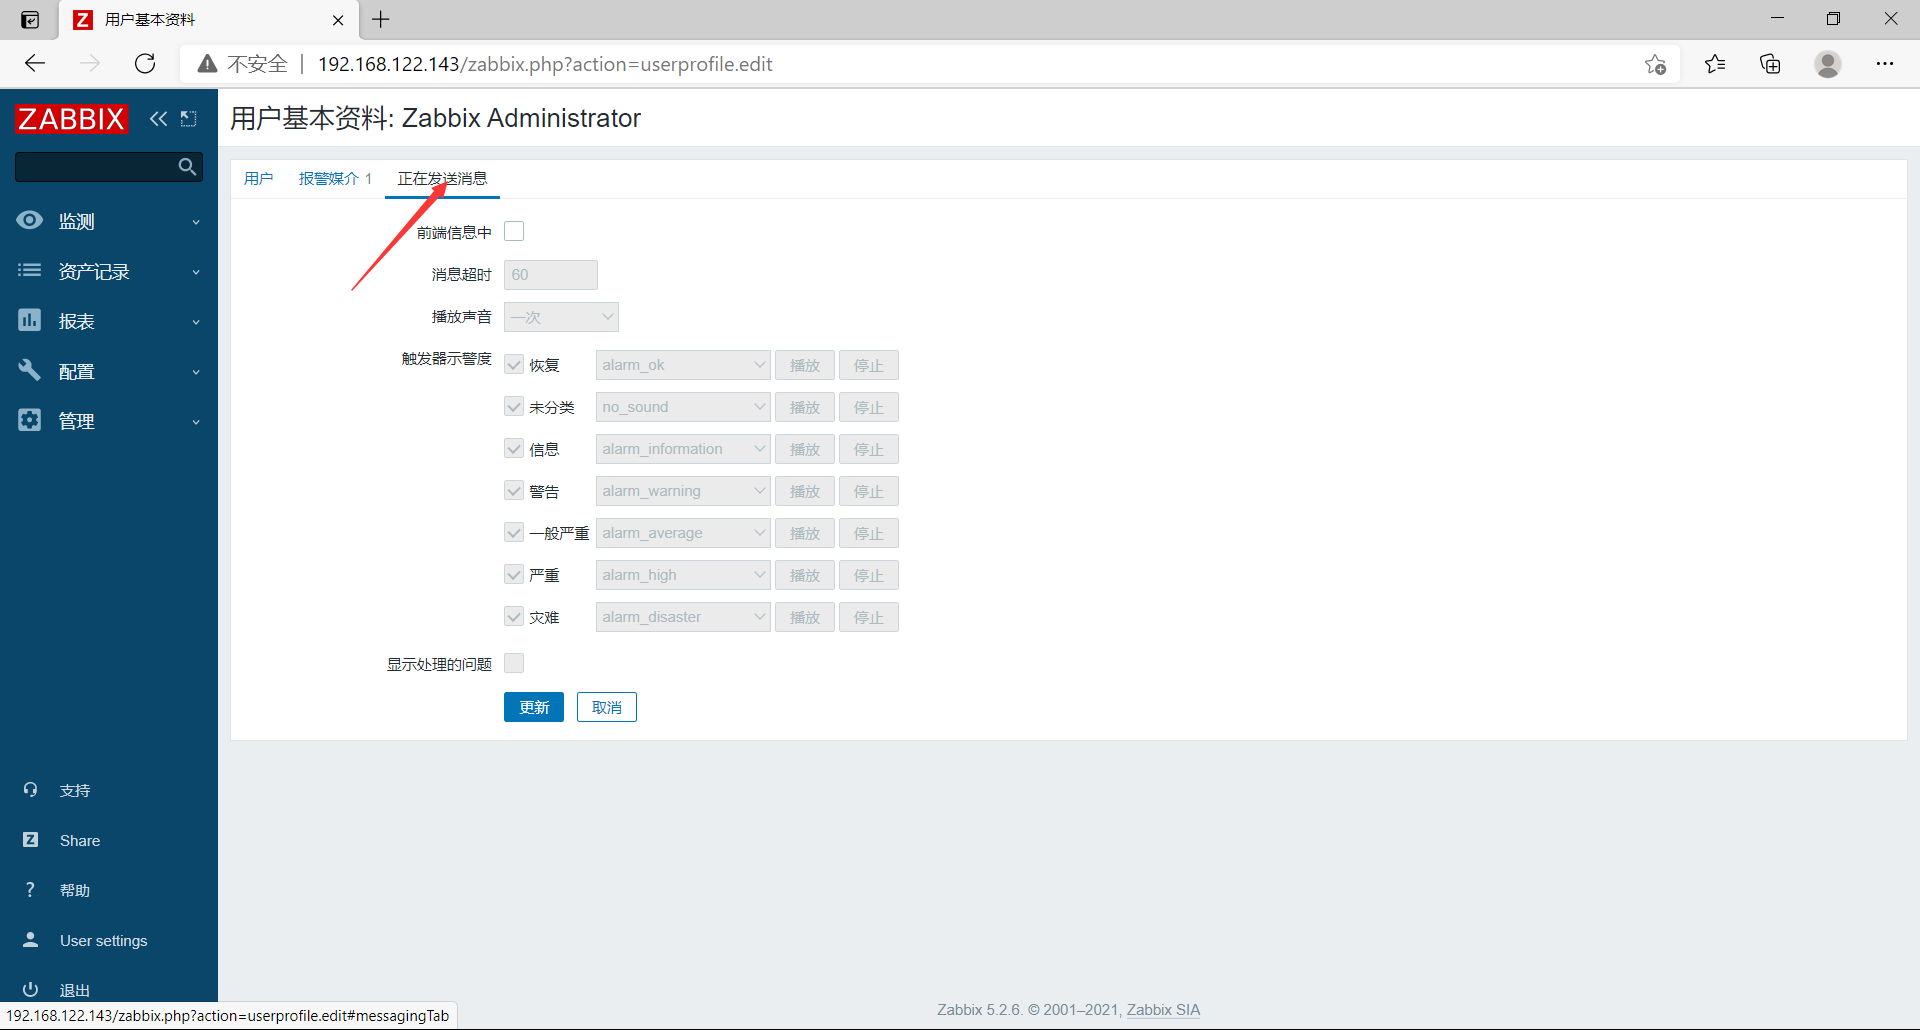This screenshot has height=1030, width=1920.
Task: Open browser settings ellipsis menu
Action: (1885, 64)
